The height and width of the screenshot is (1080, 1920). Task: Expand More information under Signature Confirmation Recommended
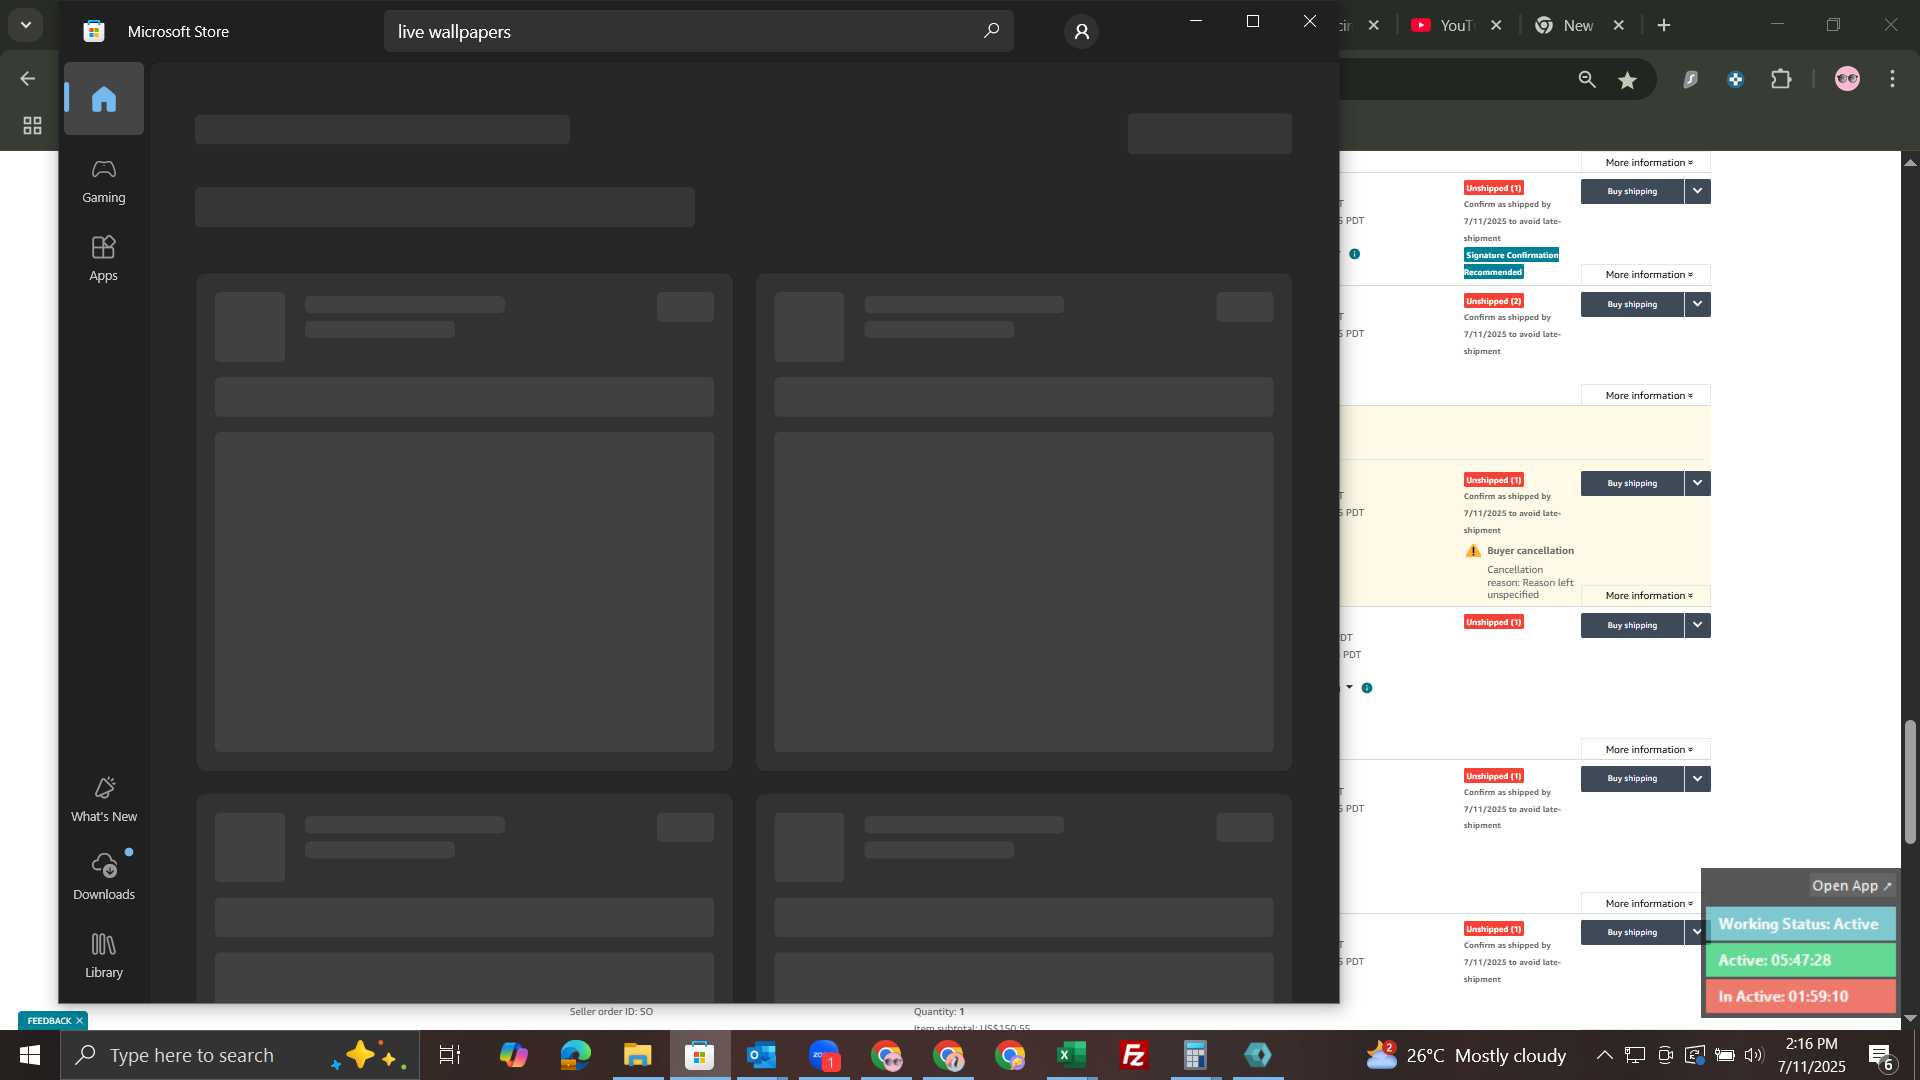[x=1646, y=275]
